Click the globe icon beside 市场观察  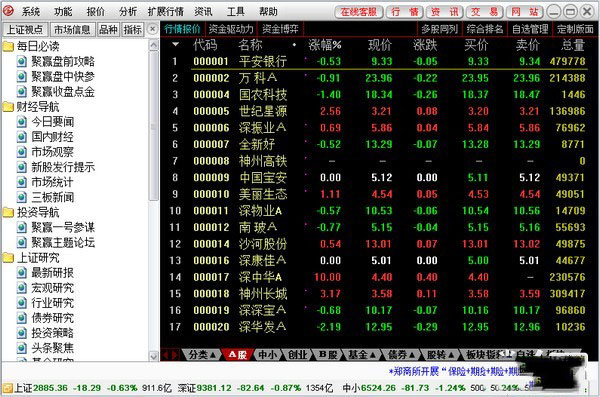pyautogui.click(x=22, y=152)
